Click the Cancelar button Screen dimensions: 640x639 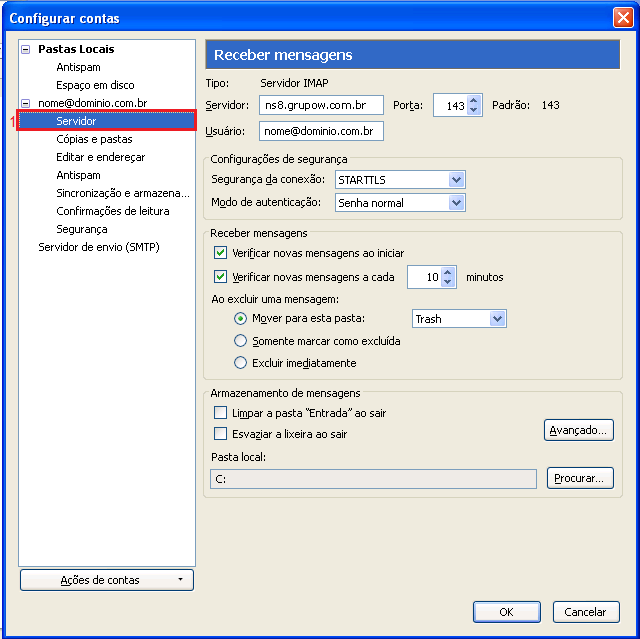586,612
